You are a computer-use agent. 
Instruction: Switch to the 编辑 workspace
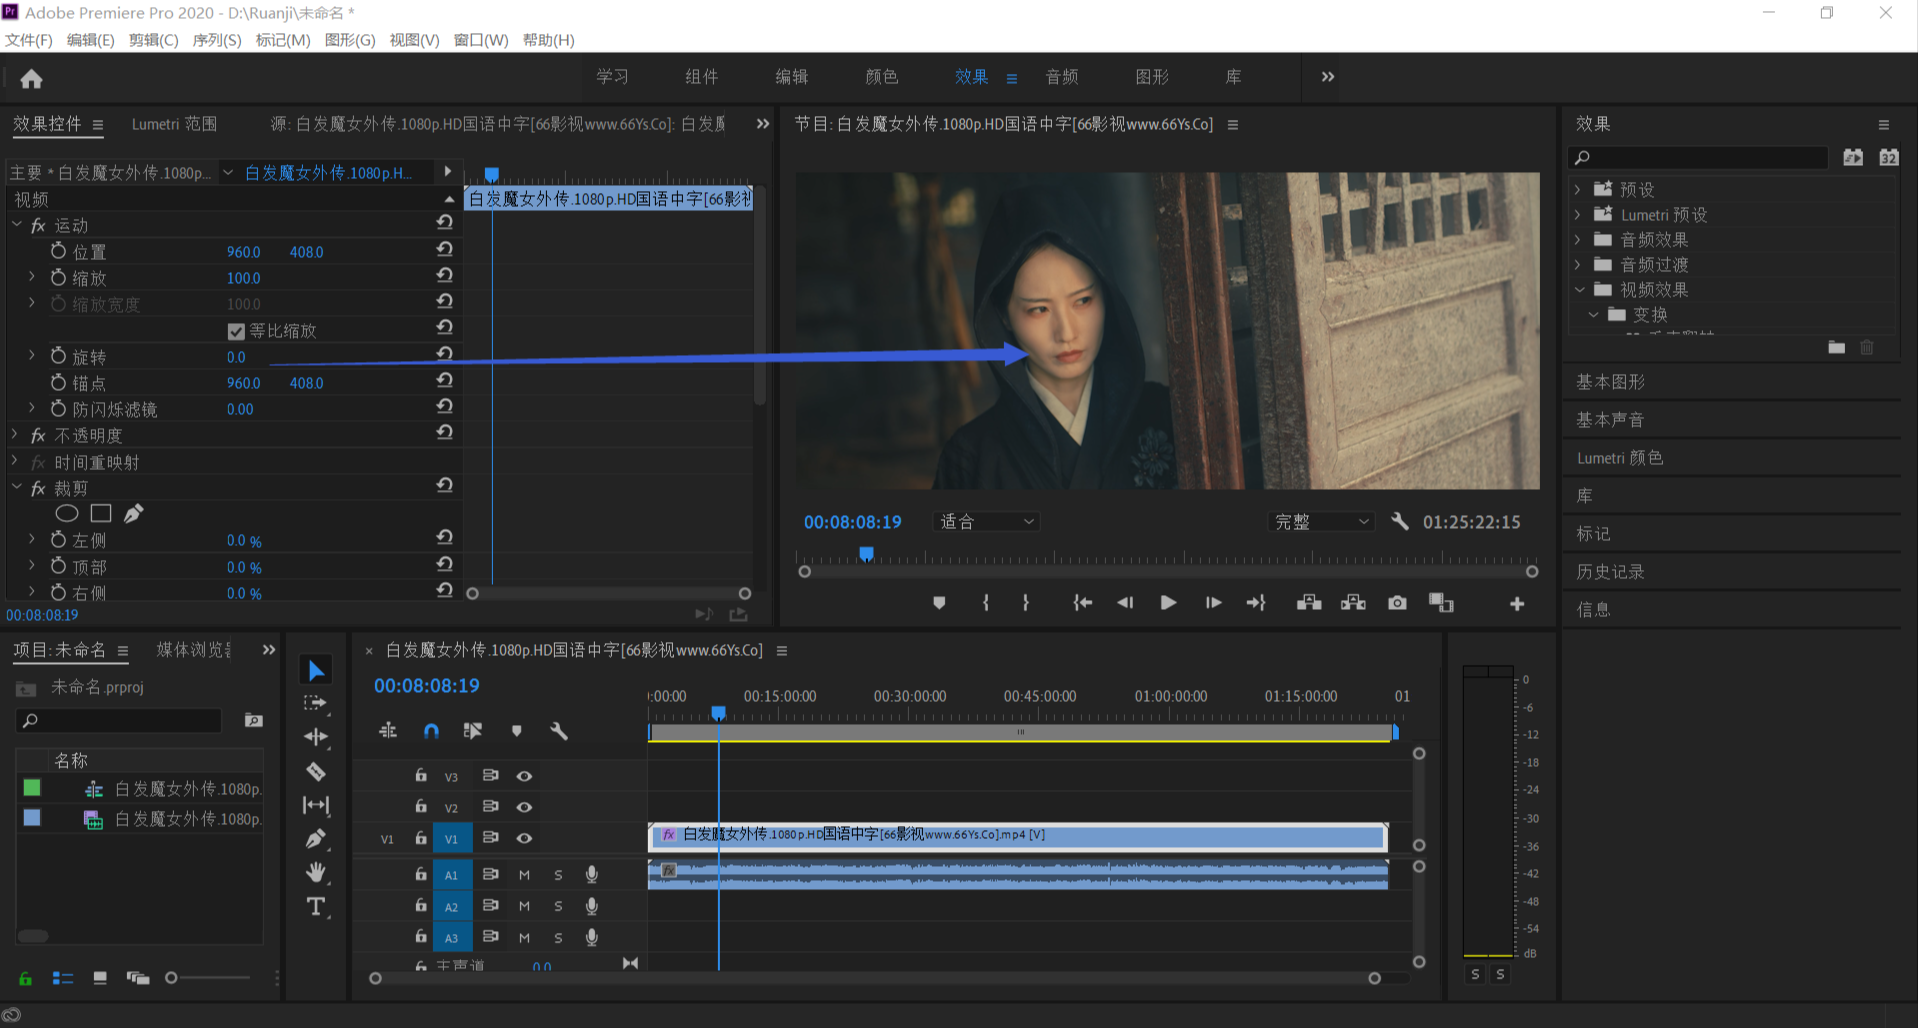coord(792,77)
